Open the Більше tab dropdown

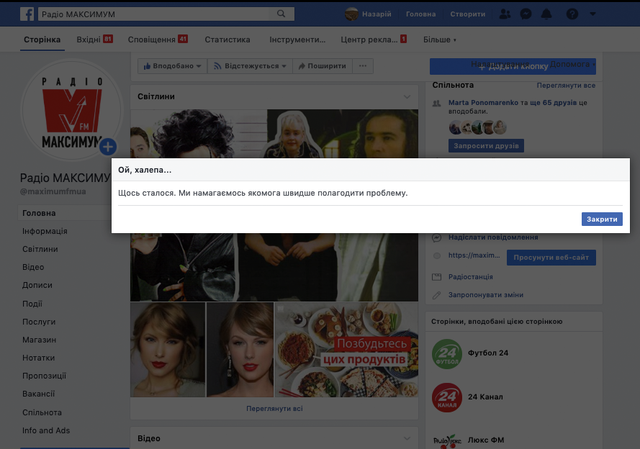click(x=439, y=39)
